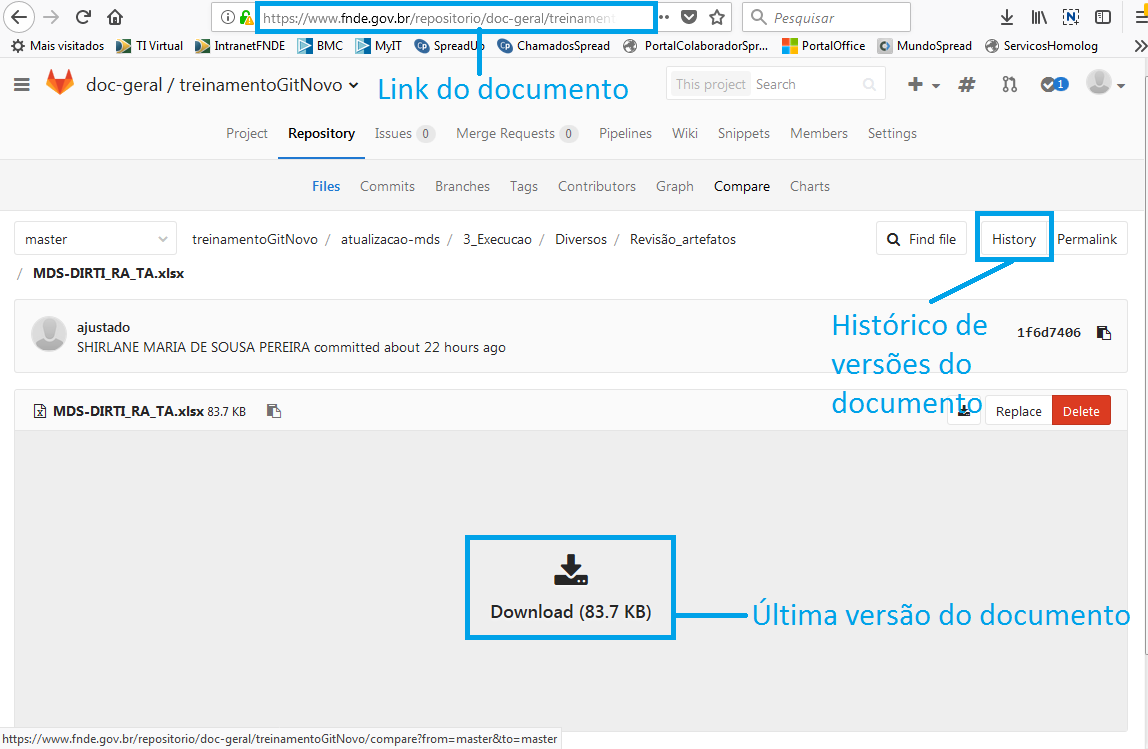
Task: Expand the master branch selector
Action: [95, 238]
